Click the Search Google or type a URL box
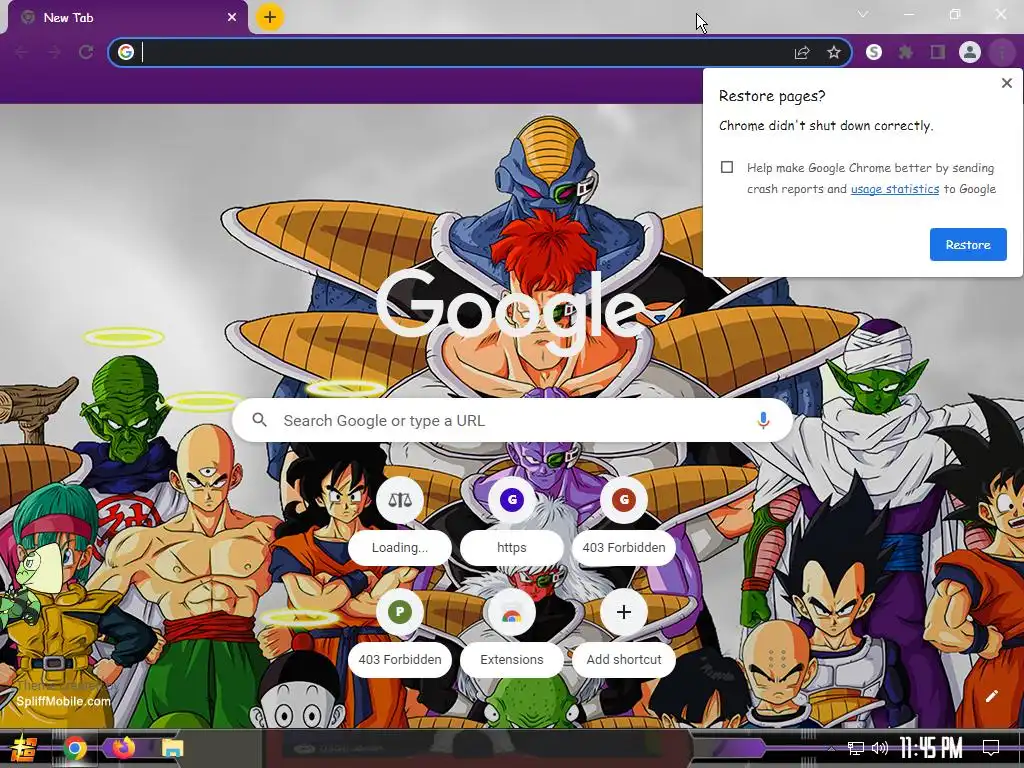 (513, 421)
